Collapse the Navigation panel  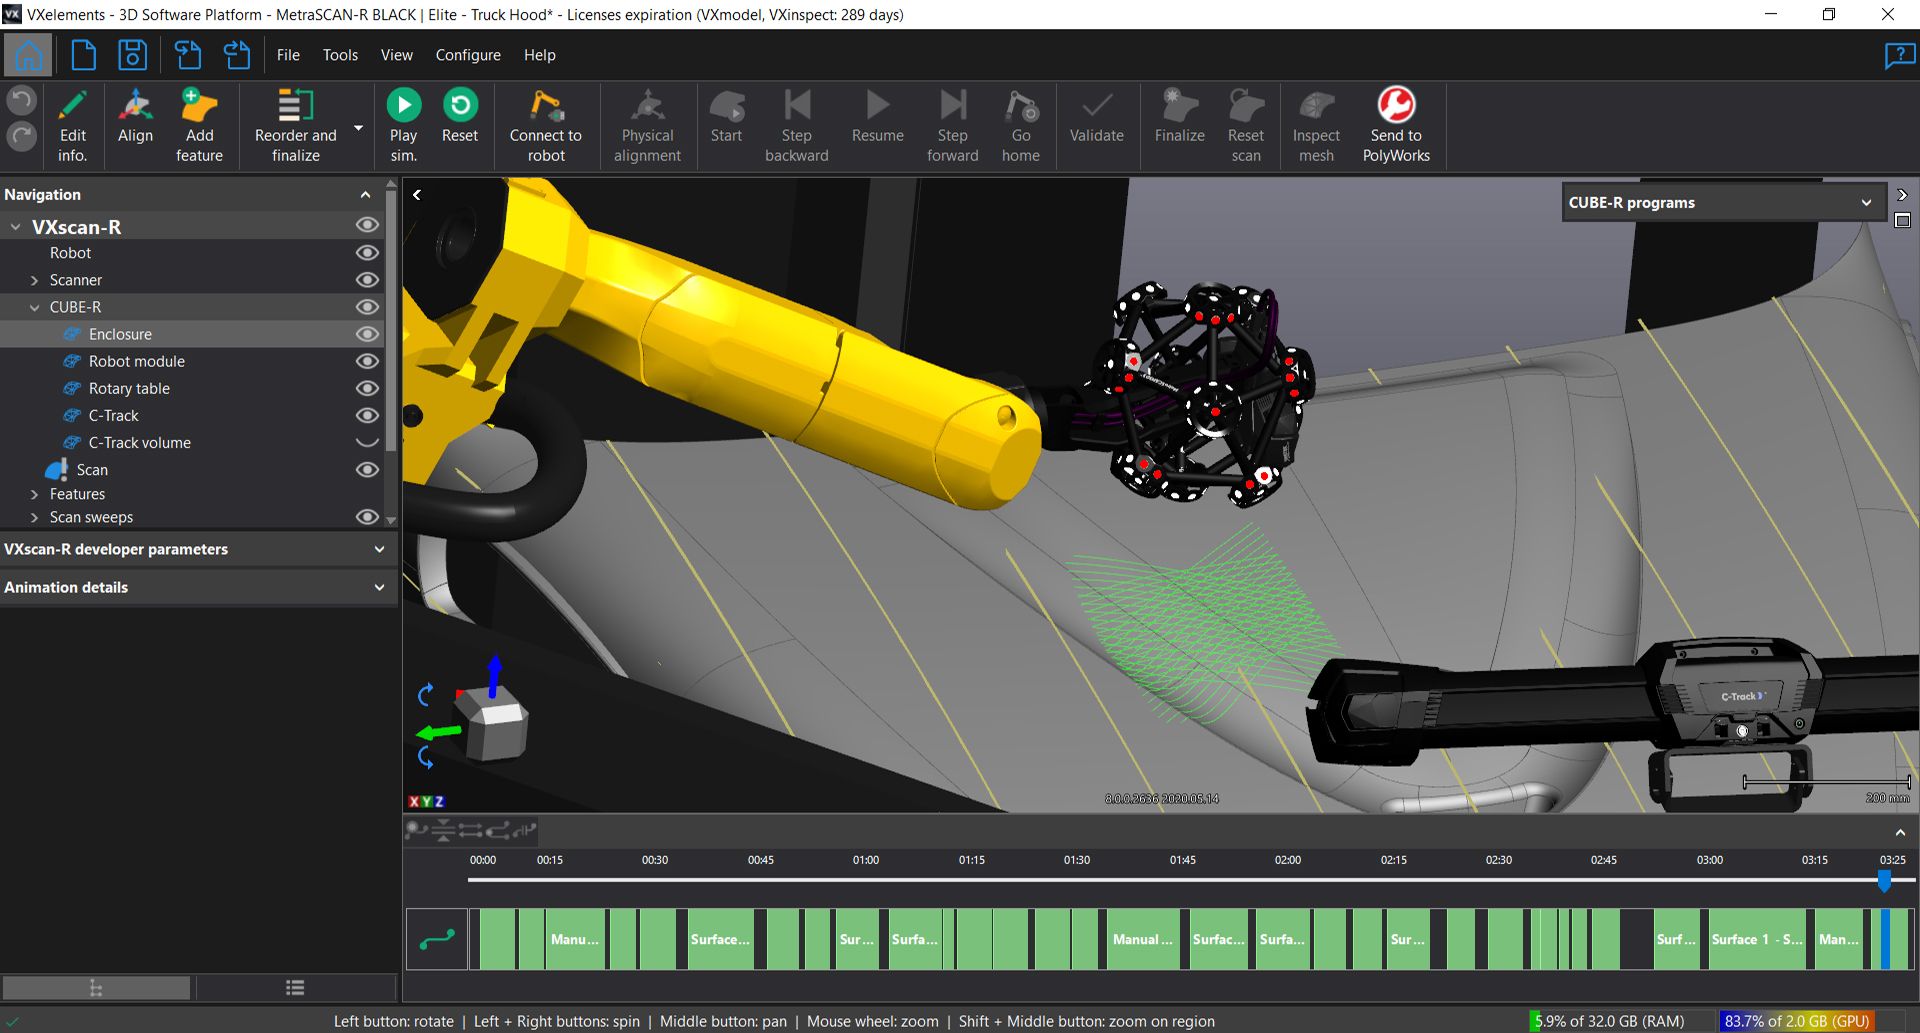365,195
